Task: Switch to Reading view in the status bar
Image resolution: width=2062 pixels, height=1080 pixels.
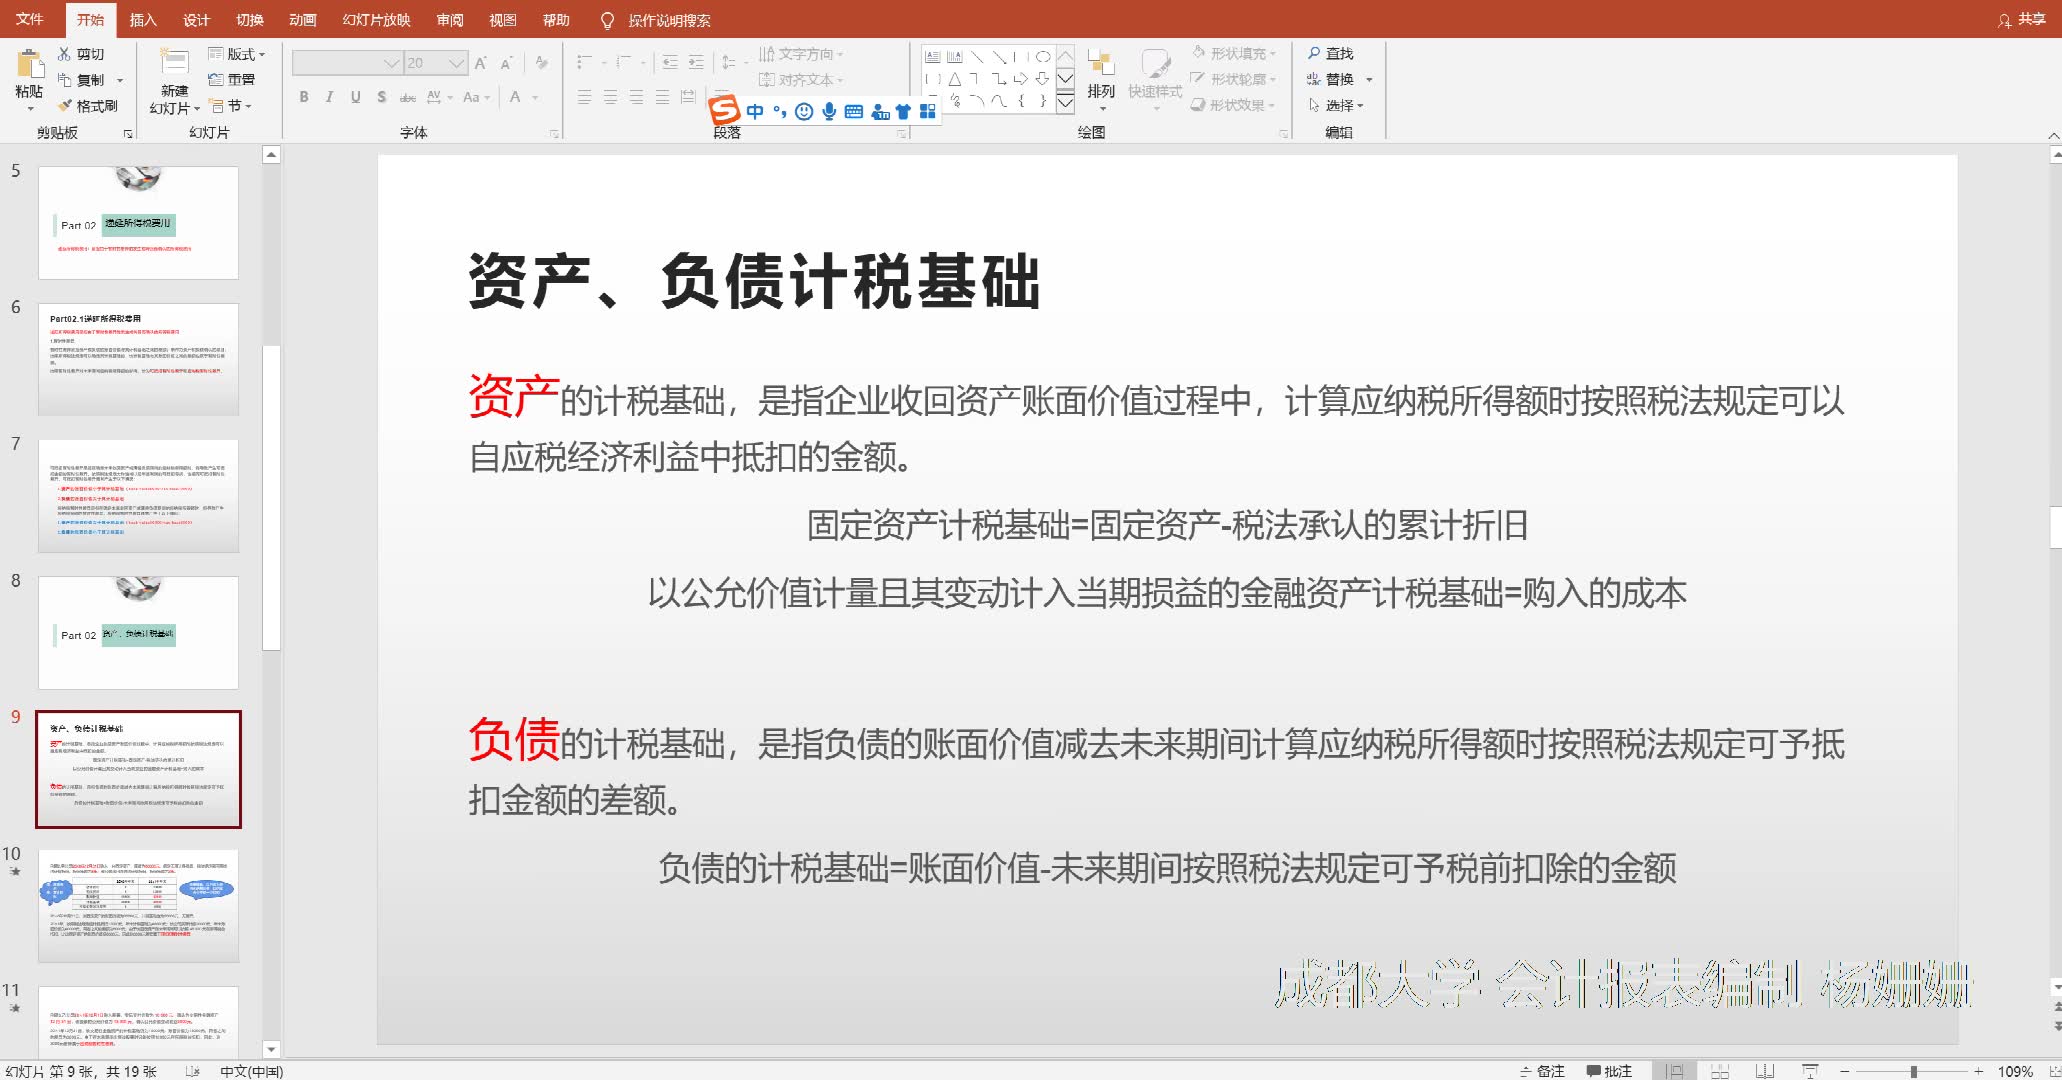Action: click(1765, 1071)
